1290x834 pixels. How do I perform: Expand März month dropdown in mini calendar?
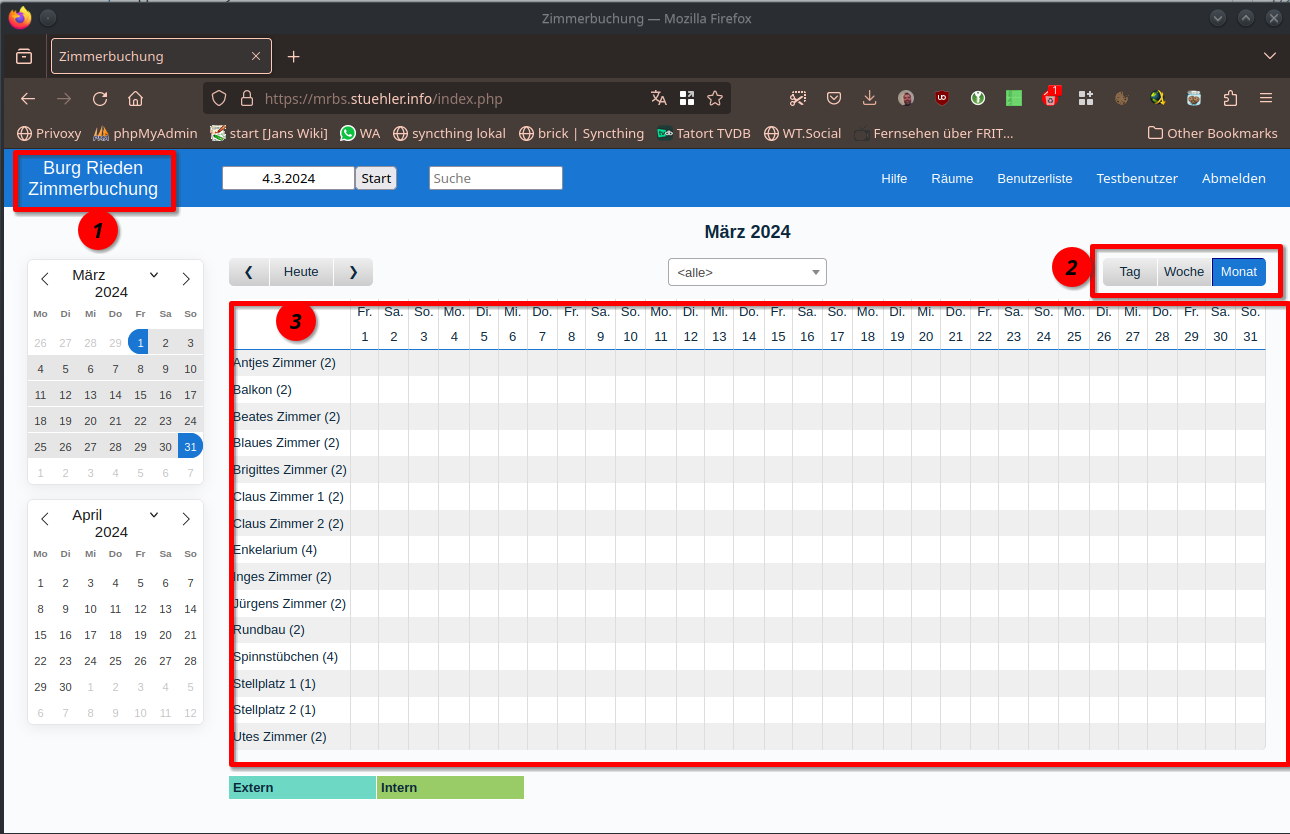(154, 275)
